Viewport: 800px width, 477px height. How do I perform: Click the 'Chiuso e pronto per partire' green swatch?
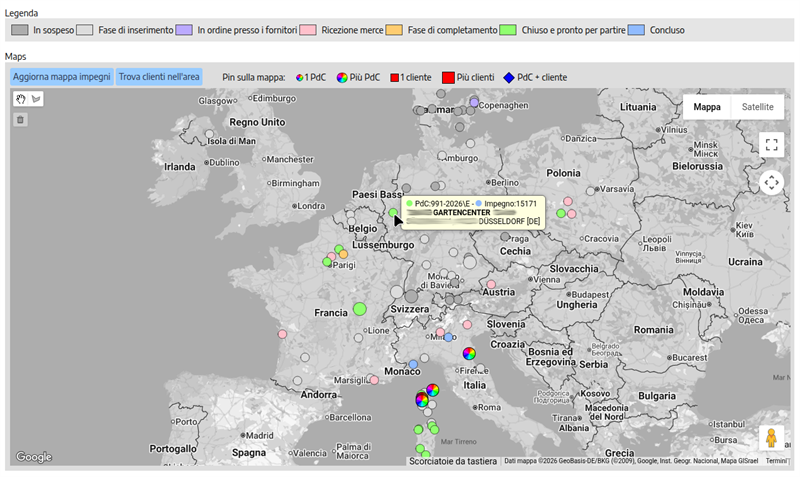[508, 30]
